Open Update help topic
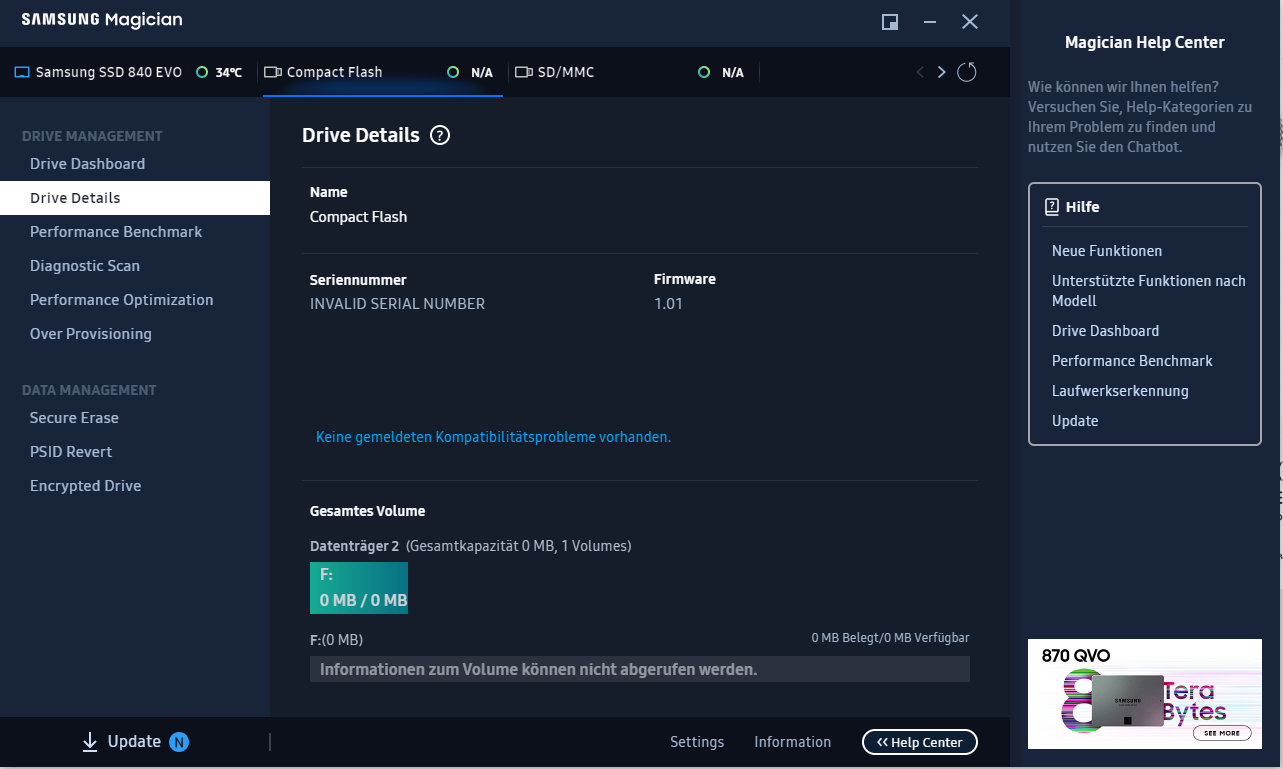This screenshot has width=1283, height=769. tap(1075, 421)
